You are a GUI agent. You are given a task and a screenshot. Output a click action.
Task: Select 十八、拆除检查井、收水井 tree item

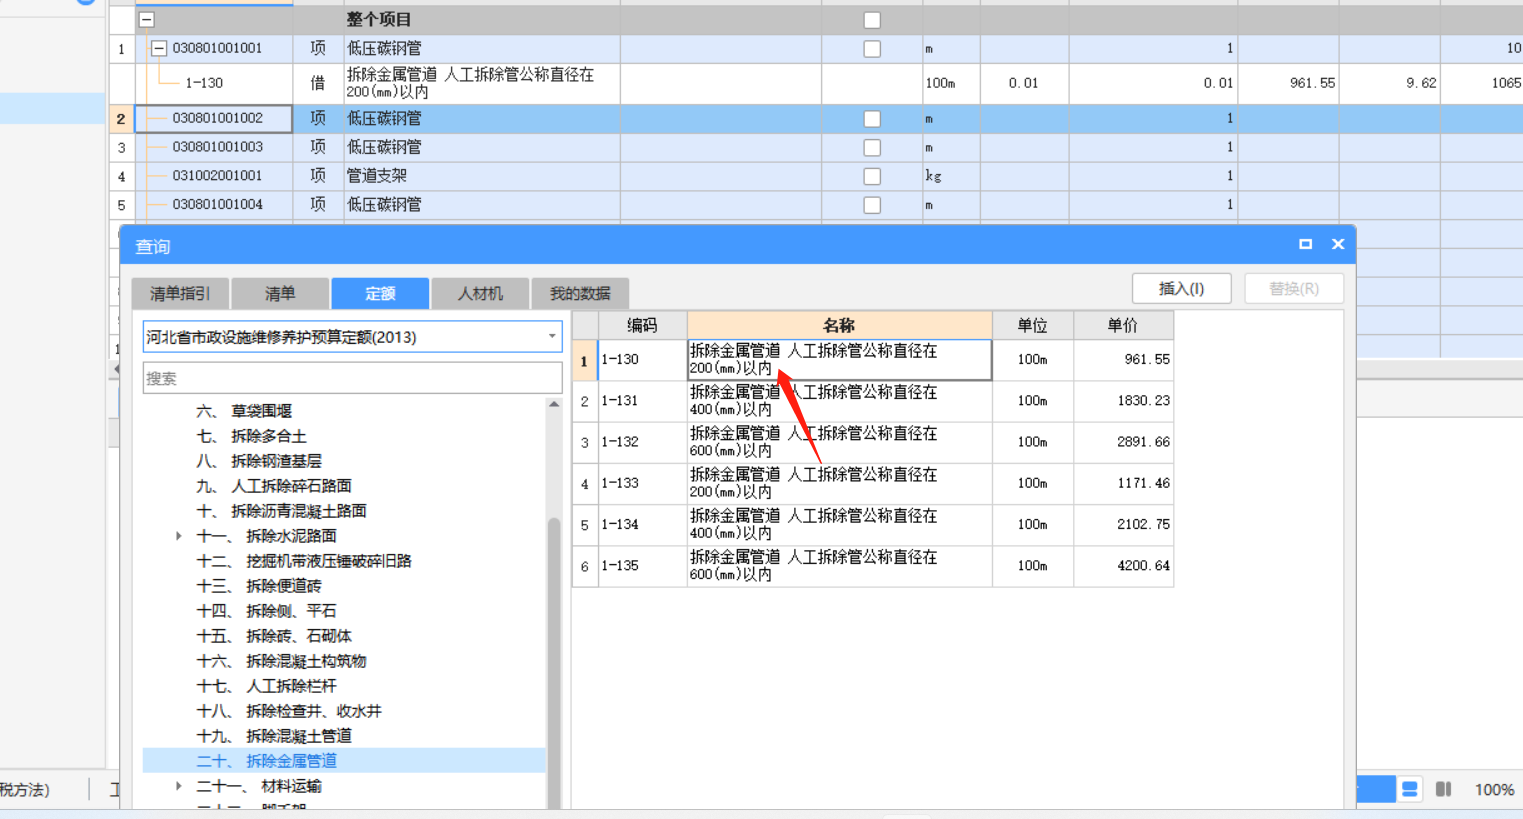tap(289, 711)
